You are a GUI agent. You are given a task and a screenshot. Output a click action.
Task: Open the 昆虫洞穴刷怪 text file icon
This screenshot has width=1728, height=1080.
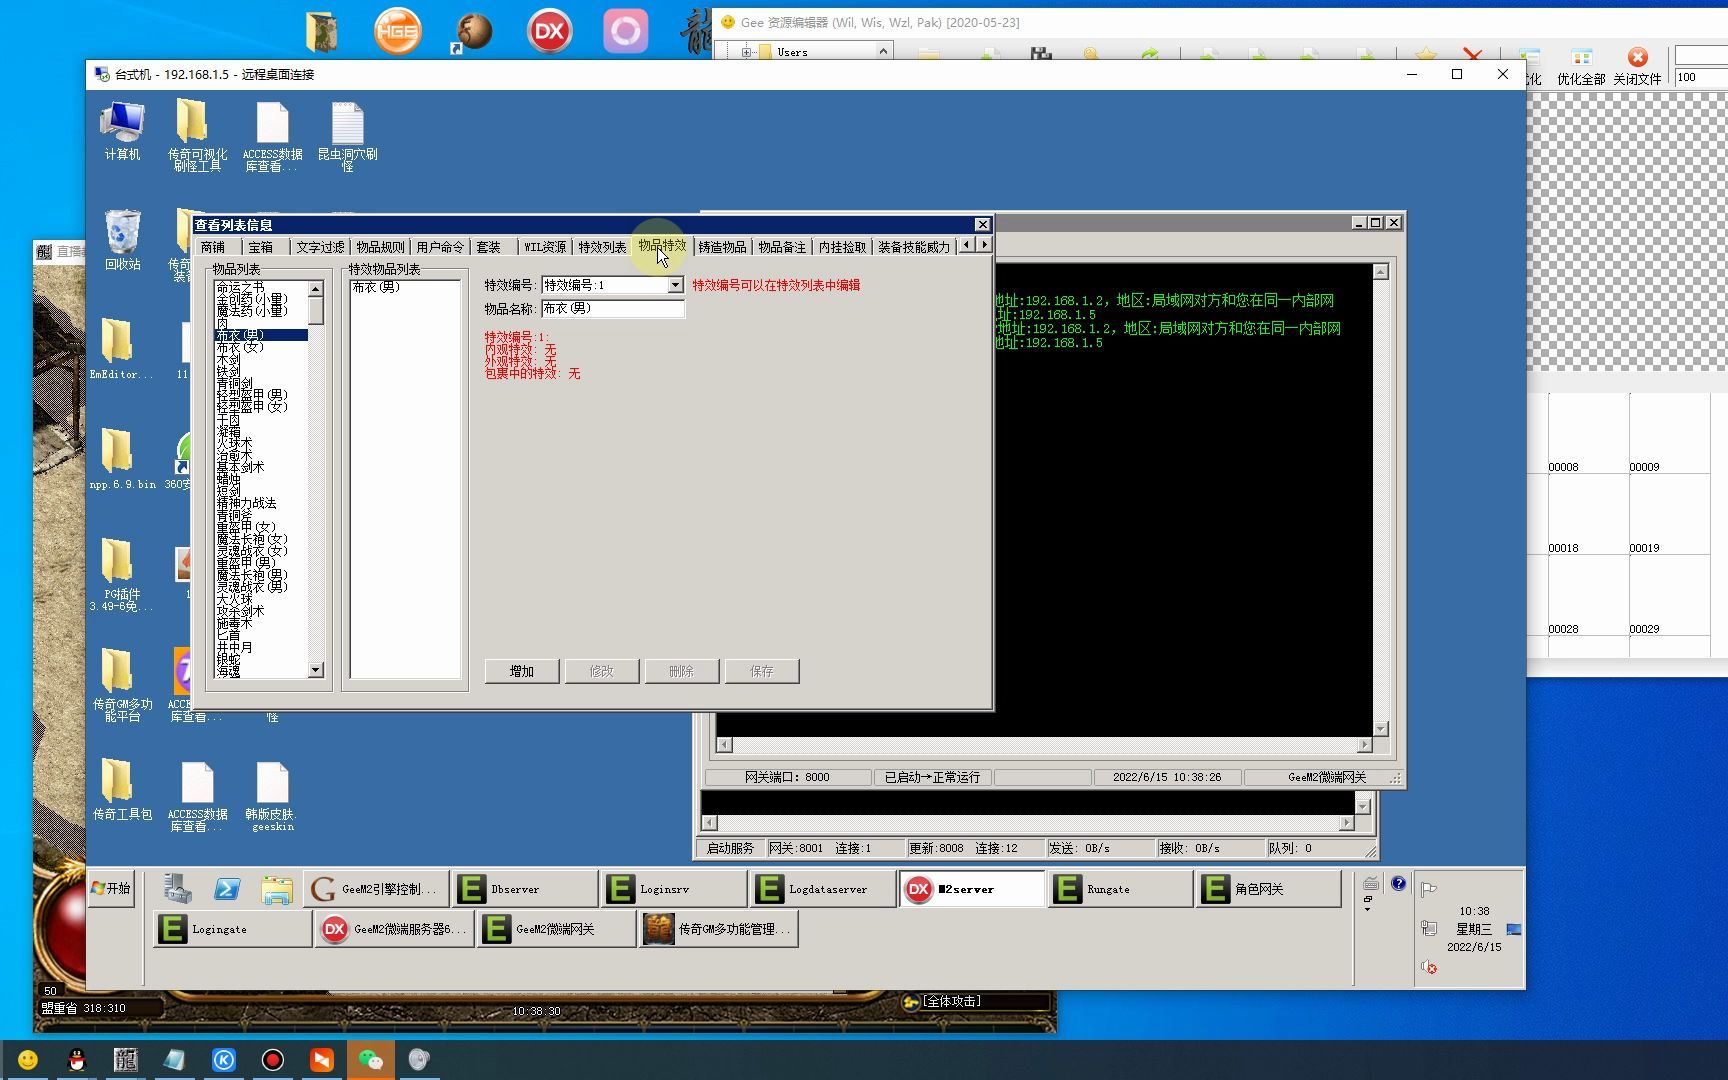[x=347, y=136]
